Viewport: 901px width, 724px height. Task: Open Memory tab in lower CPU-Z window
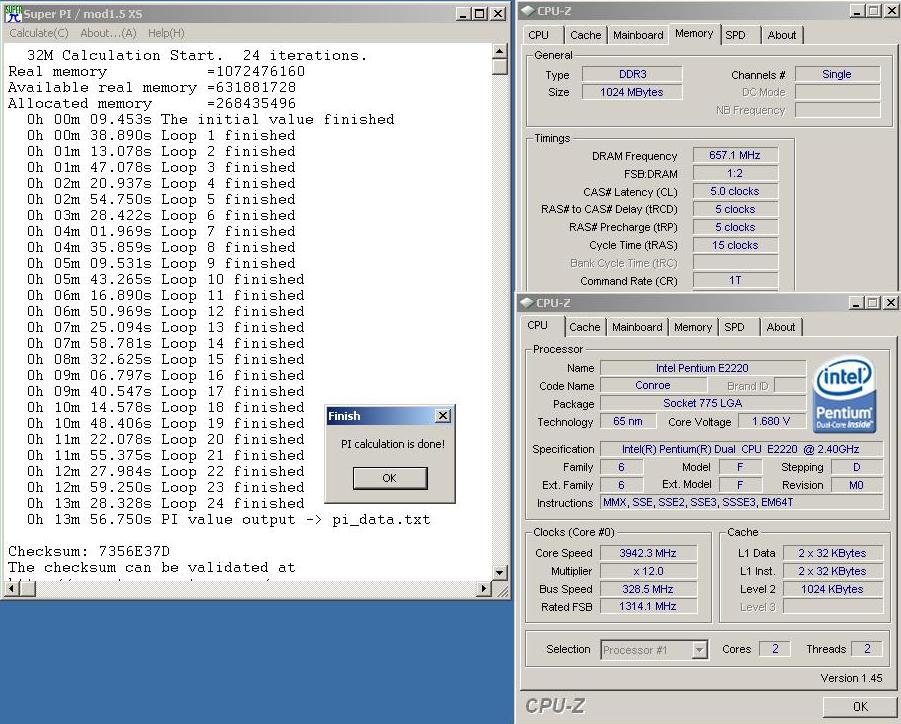692,327
